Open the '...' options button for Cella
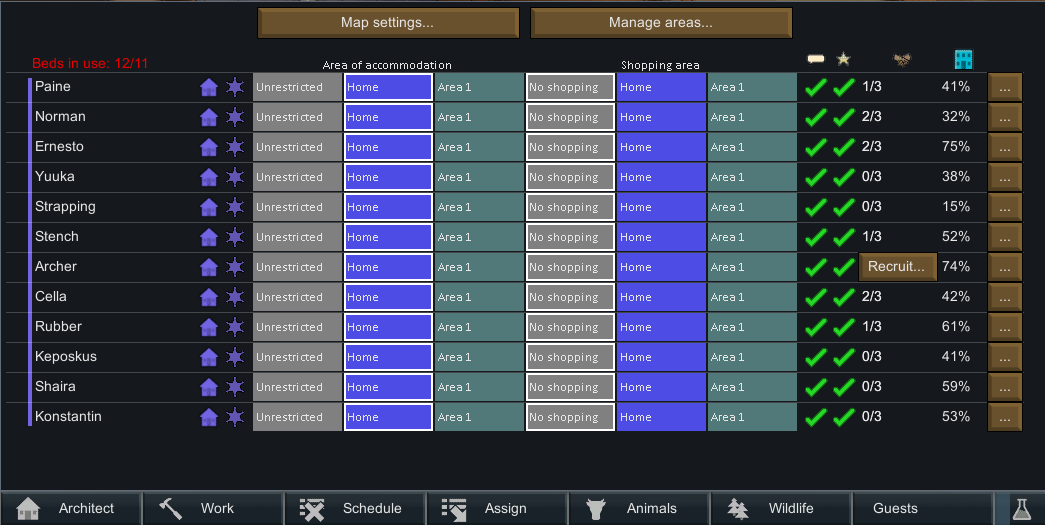The image size is (1045, 525). pos(1005,297)
